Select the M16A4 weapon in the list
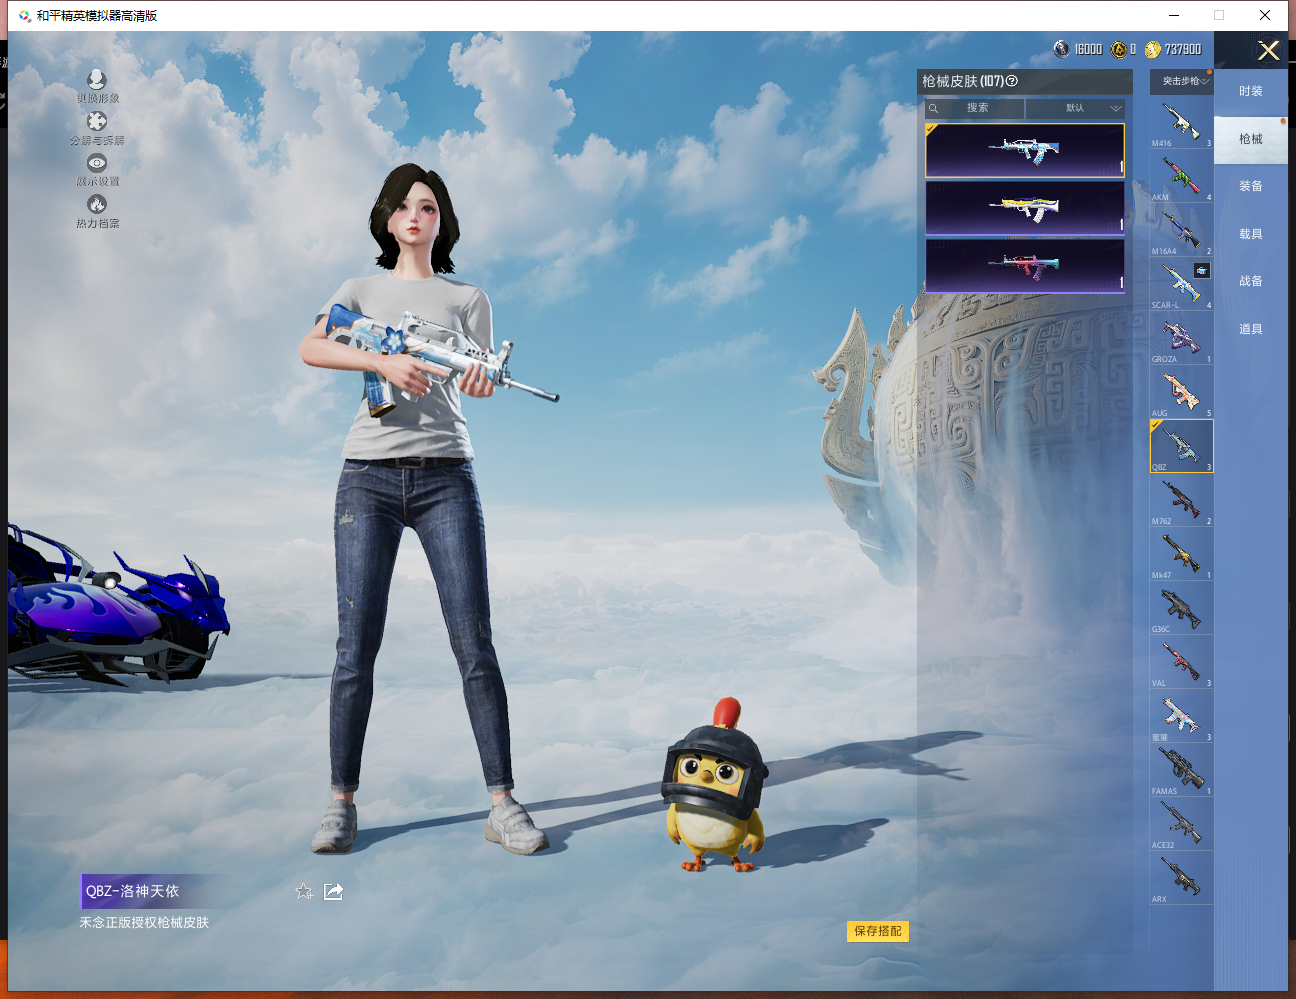 [1181, 230]
